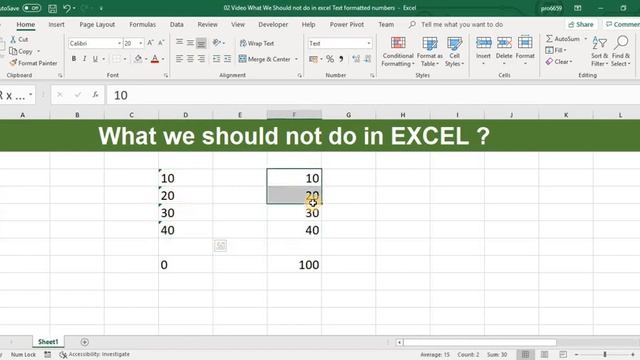Click the Increase Indent icon

tap(227, 59)
